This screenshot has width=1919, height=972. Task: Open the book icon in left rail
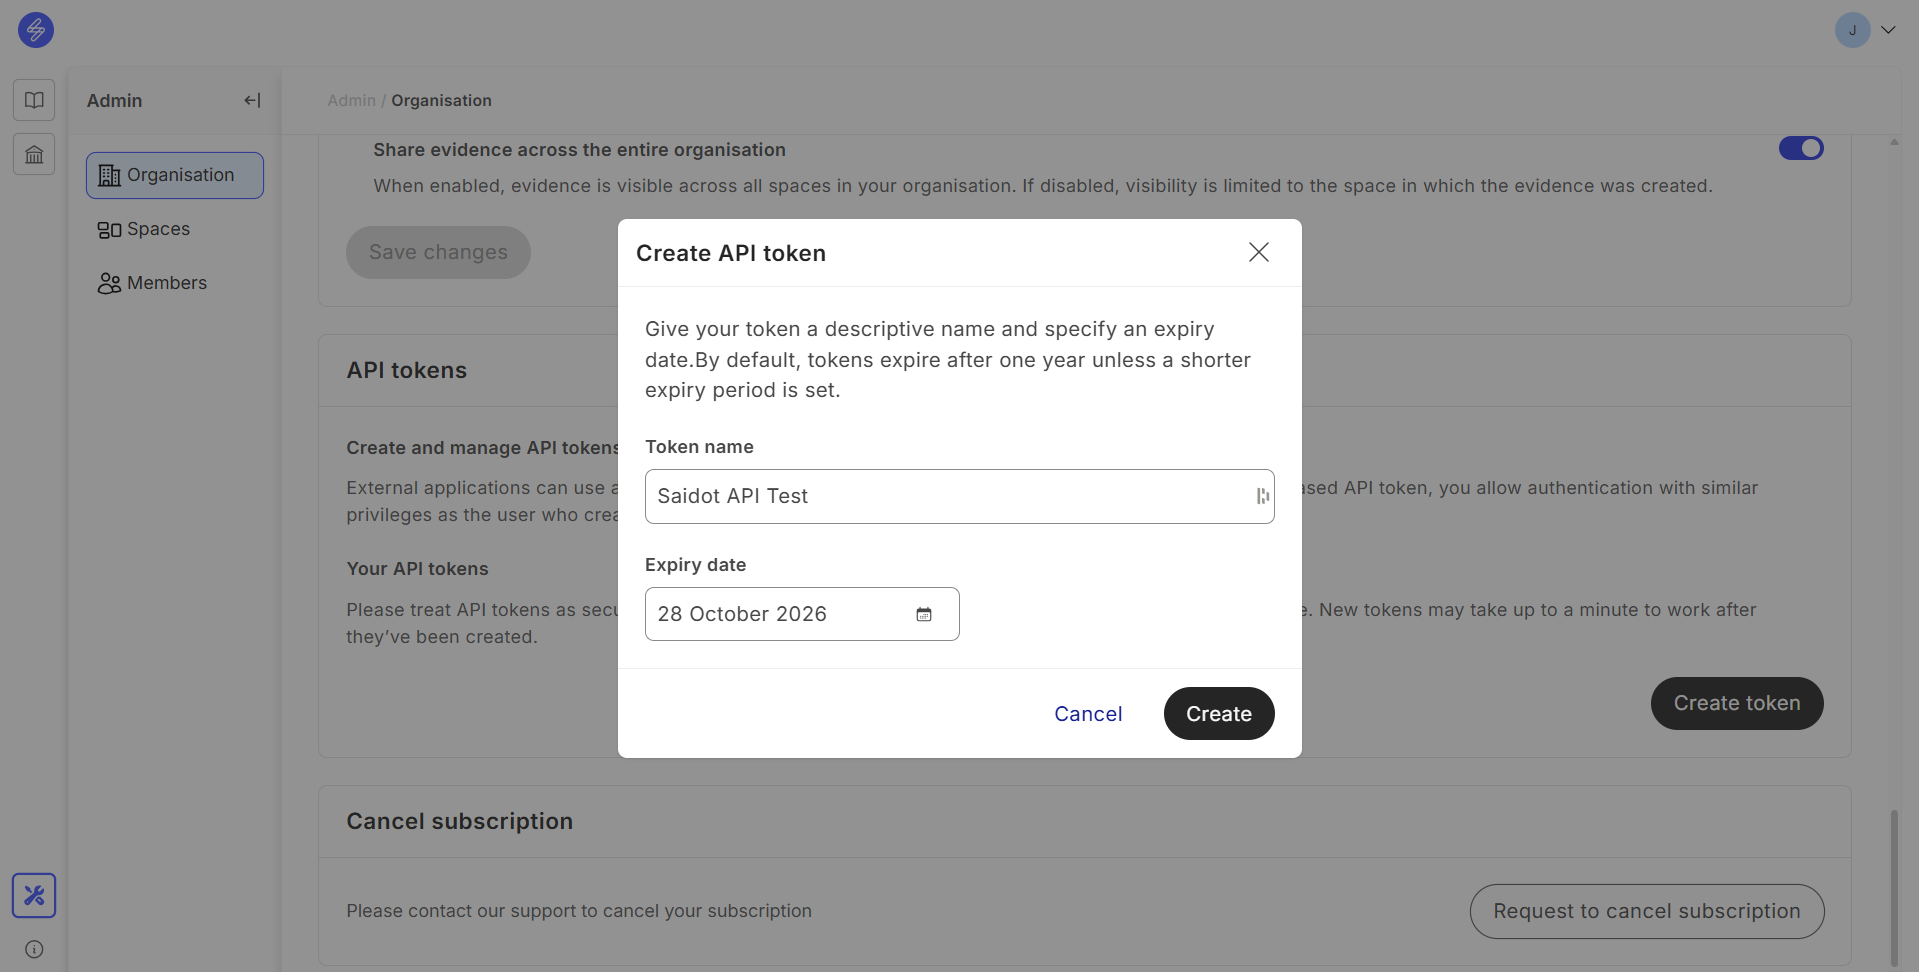tap(34, 100)
